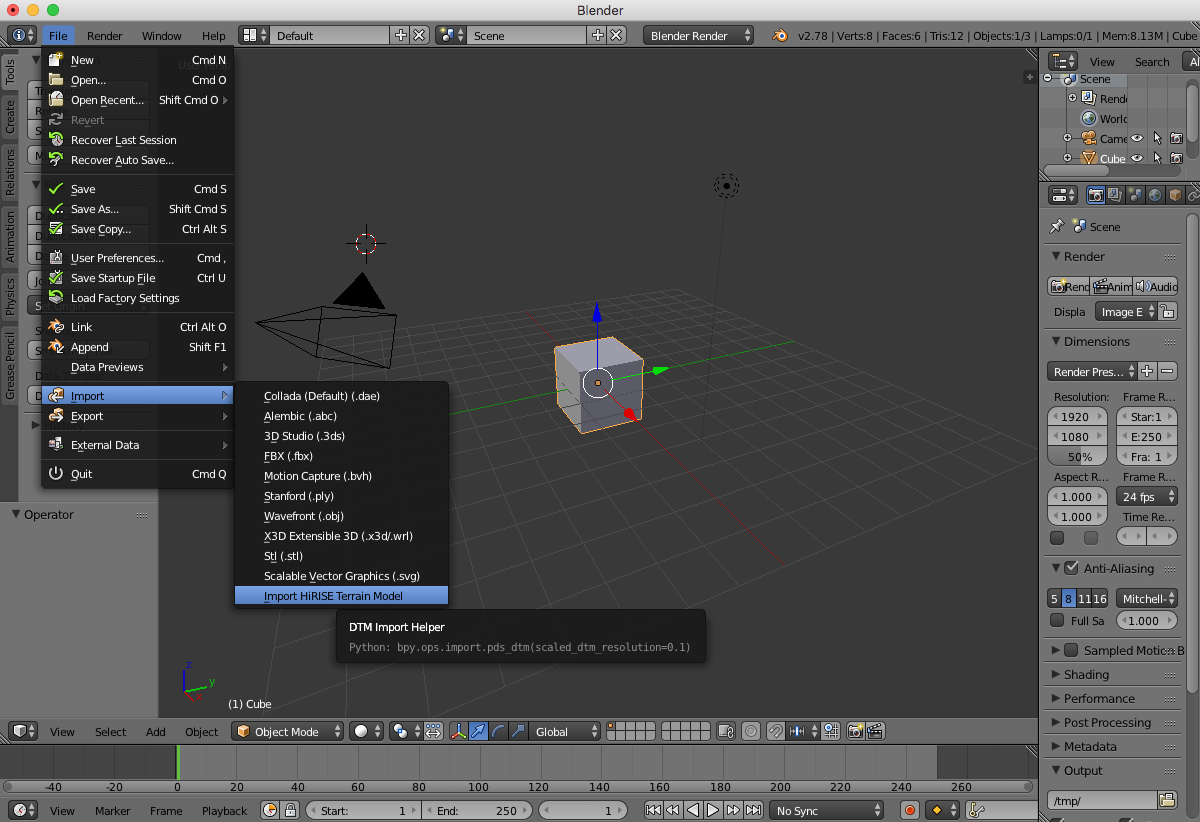
Task: Expand the Cube row in outliner
Action: (x=1067, y=158)
